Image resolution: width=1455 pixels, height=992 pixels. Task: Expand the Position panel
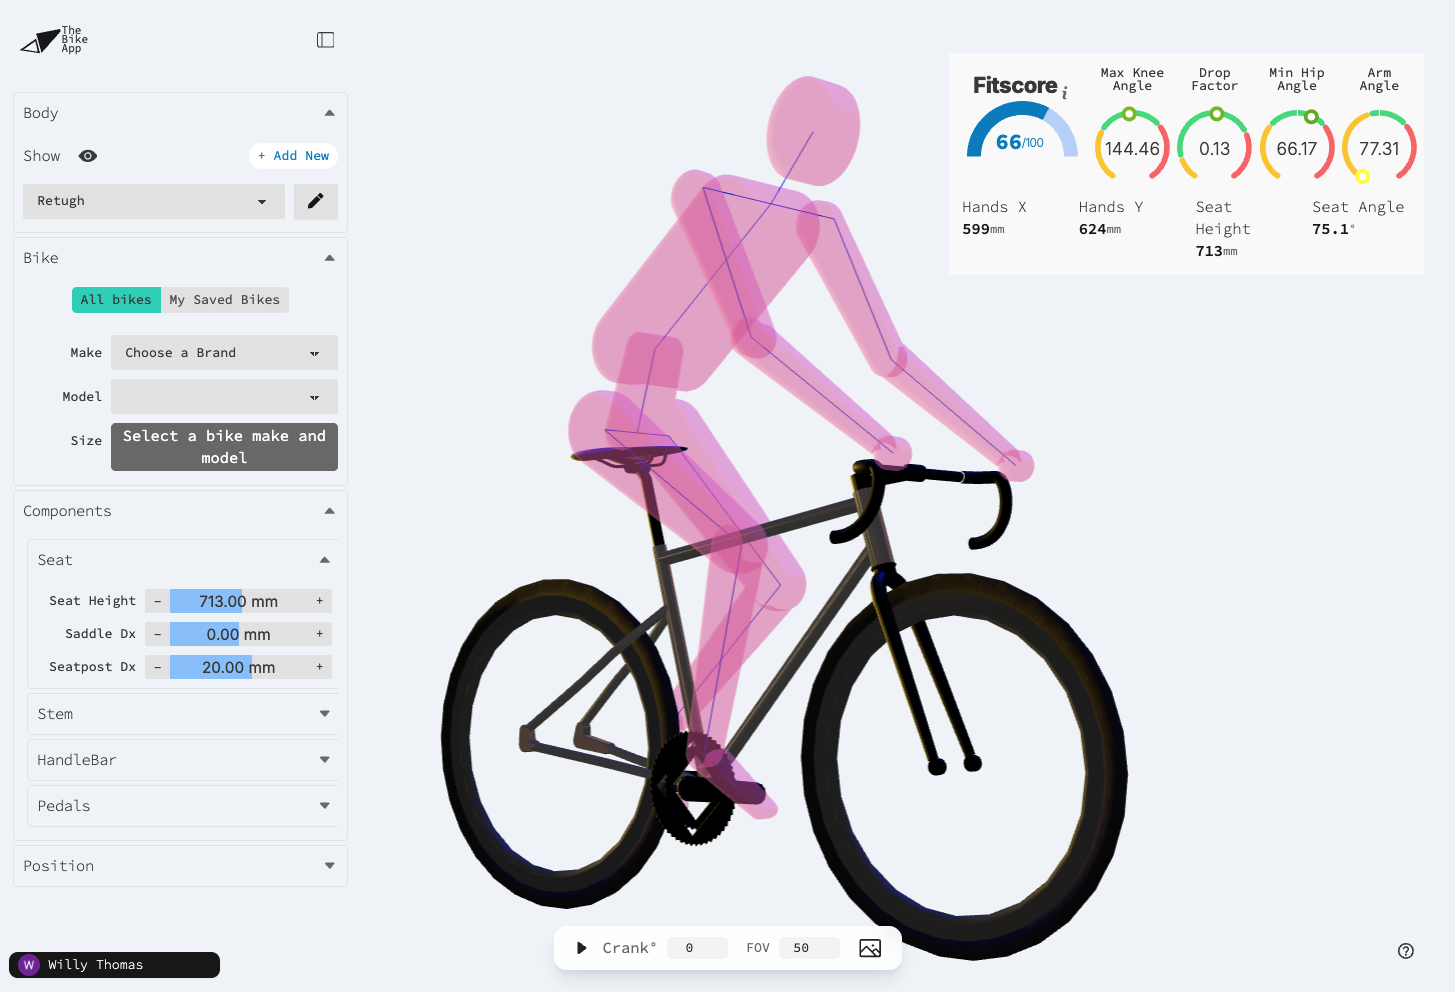180,866
